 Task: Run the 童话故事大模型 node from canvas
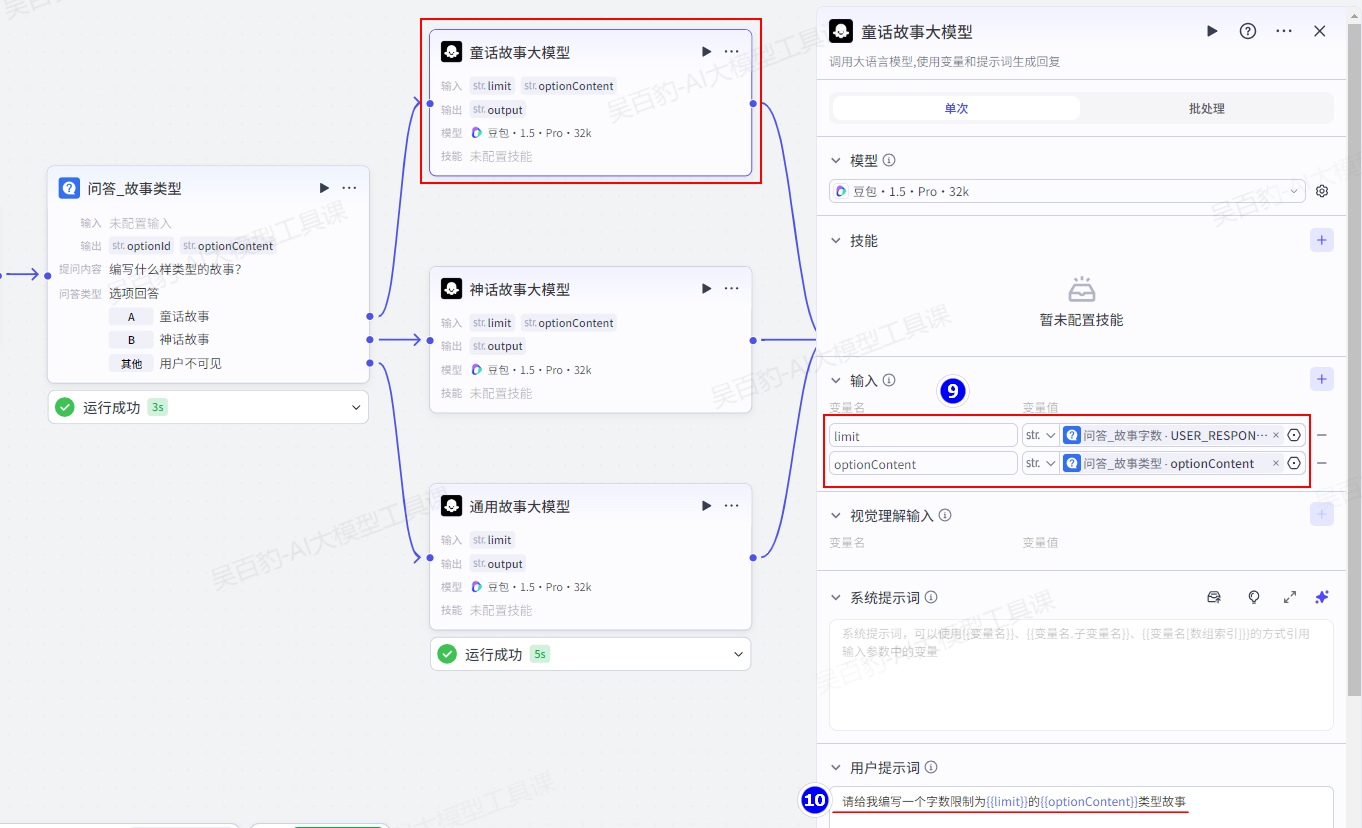pyautogui.click(x=706, y=52)
